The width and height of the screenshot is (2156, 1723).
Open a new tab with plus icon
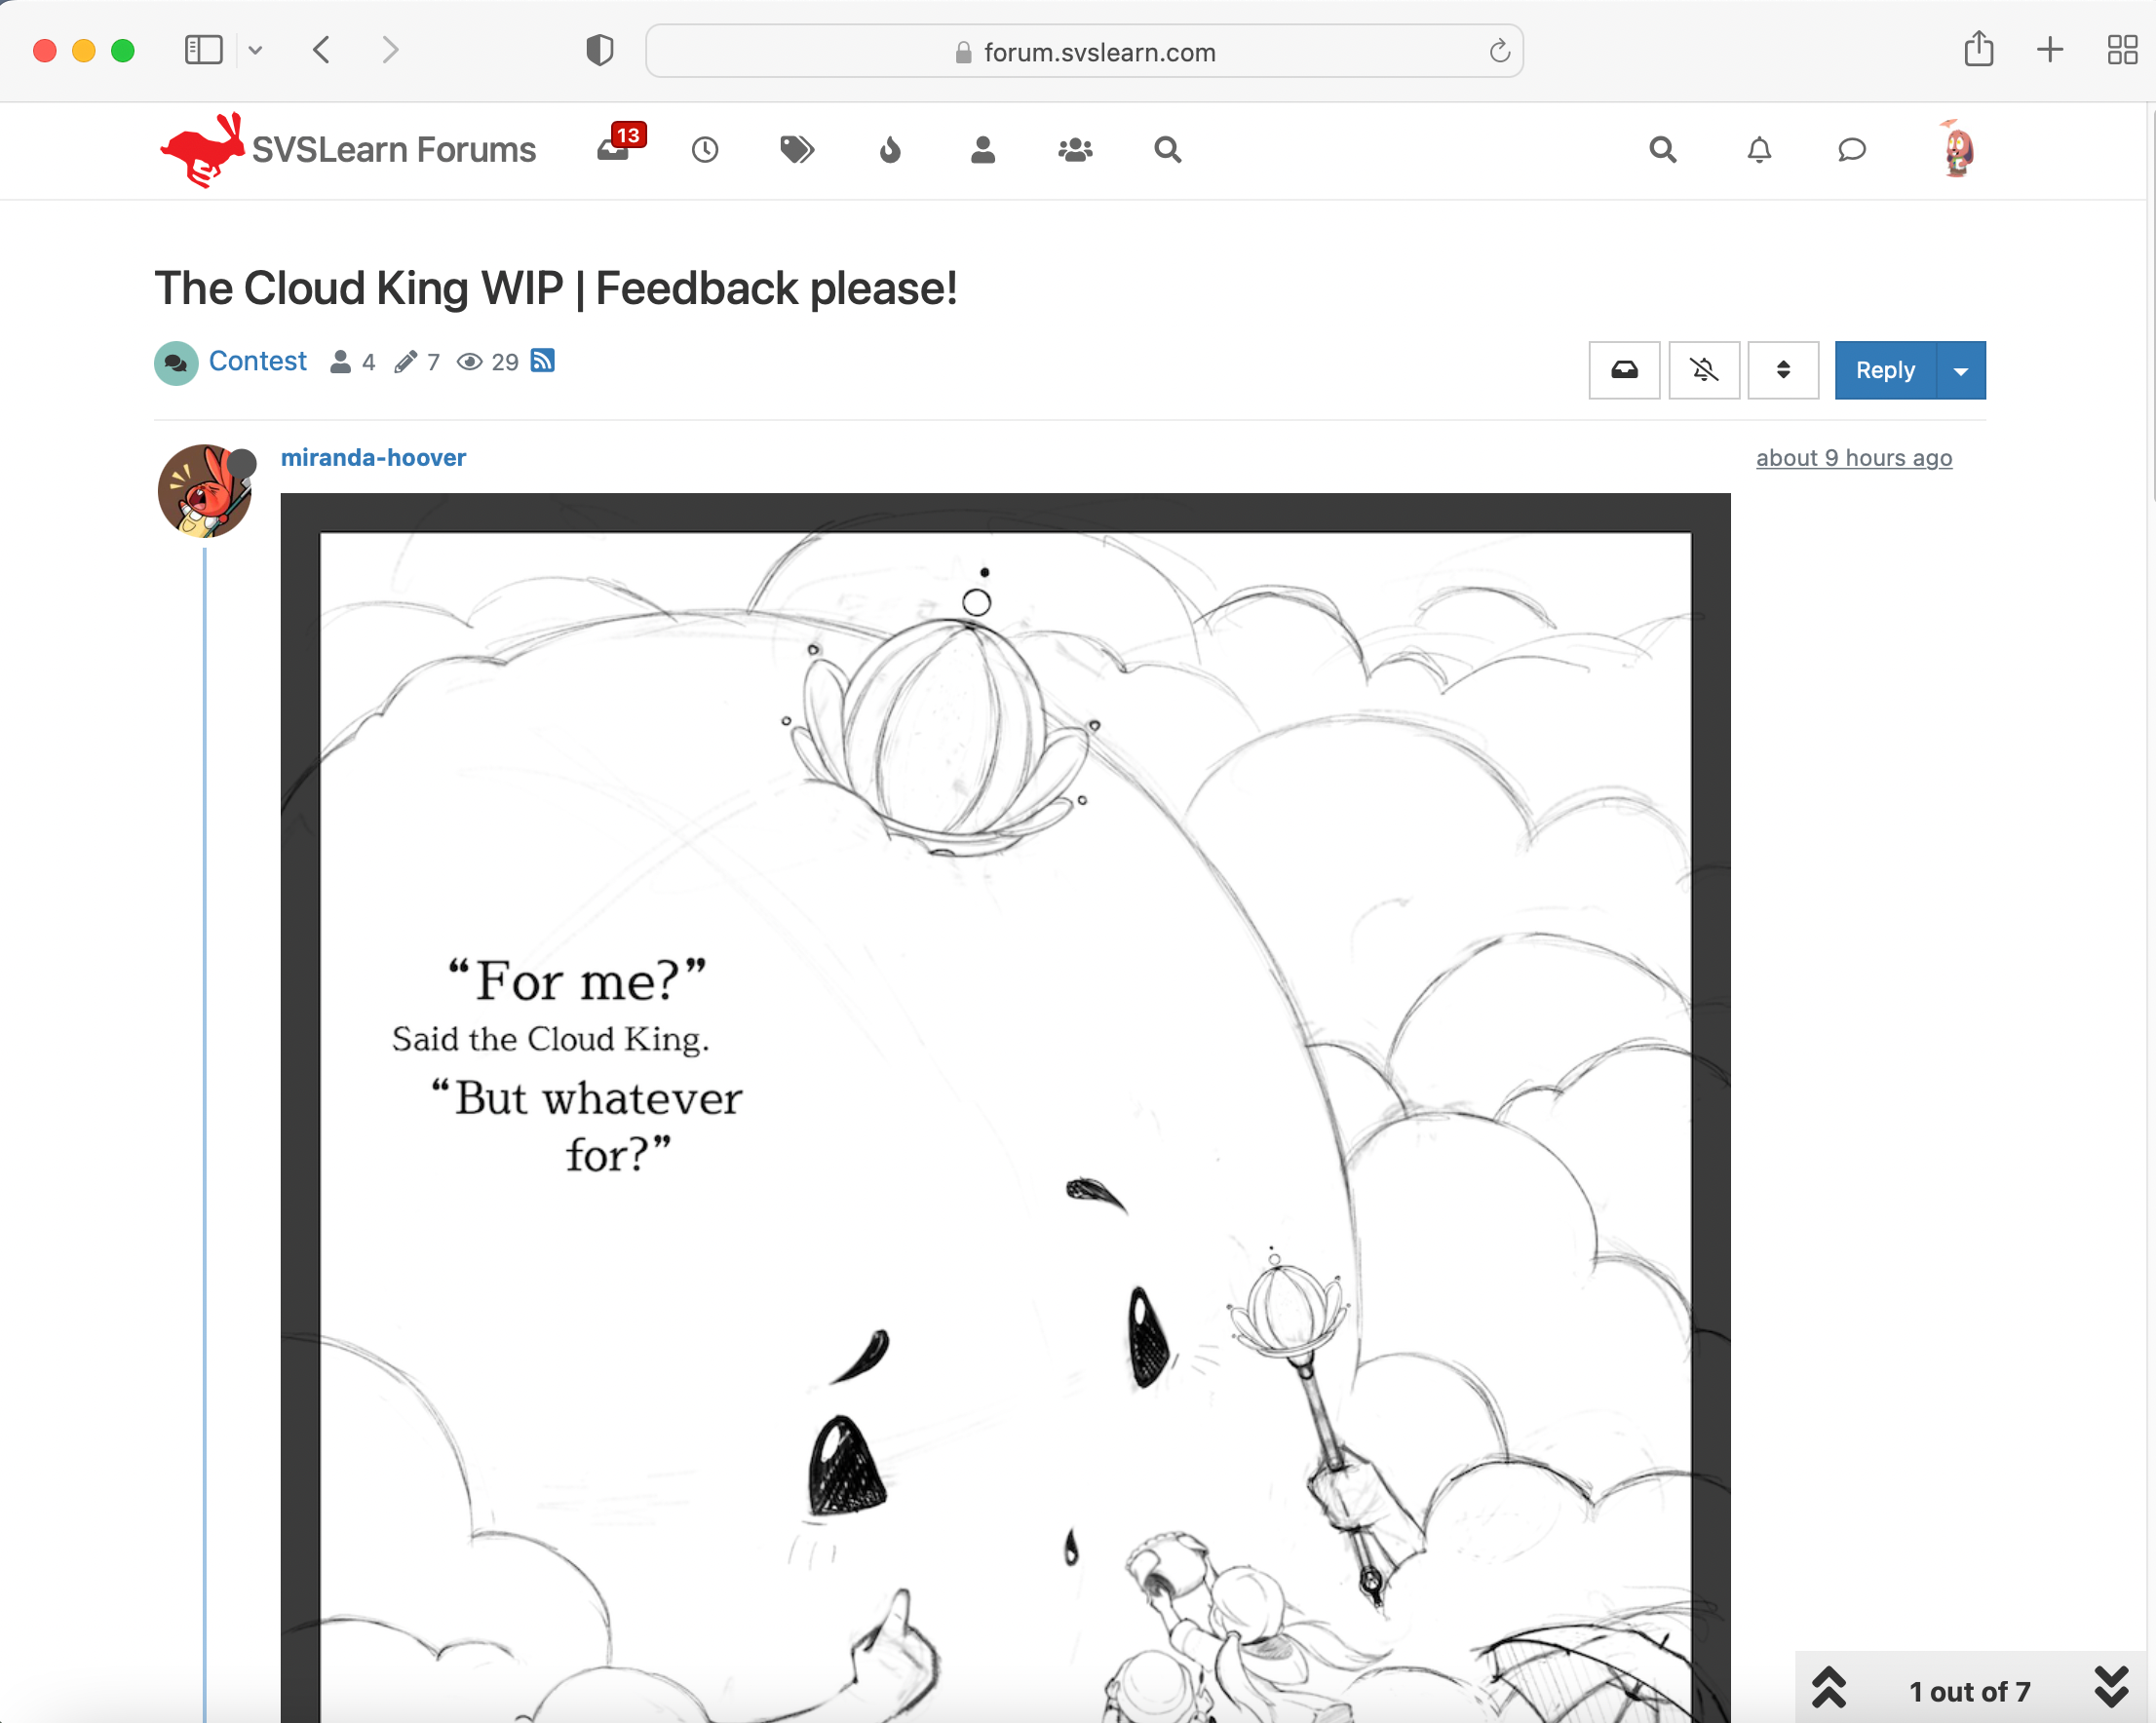[x=2050, y=50]
